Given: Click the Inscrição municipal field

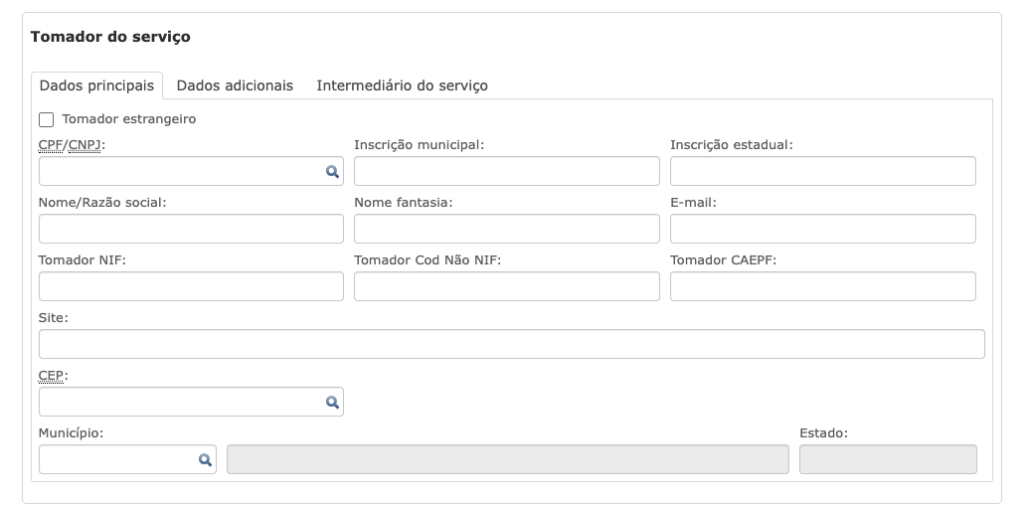Looking at the screenshot, I should pos(507,171).
